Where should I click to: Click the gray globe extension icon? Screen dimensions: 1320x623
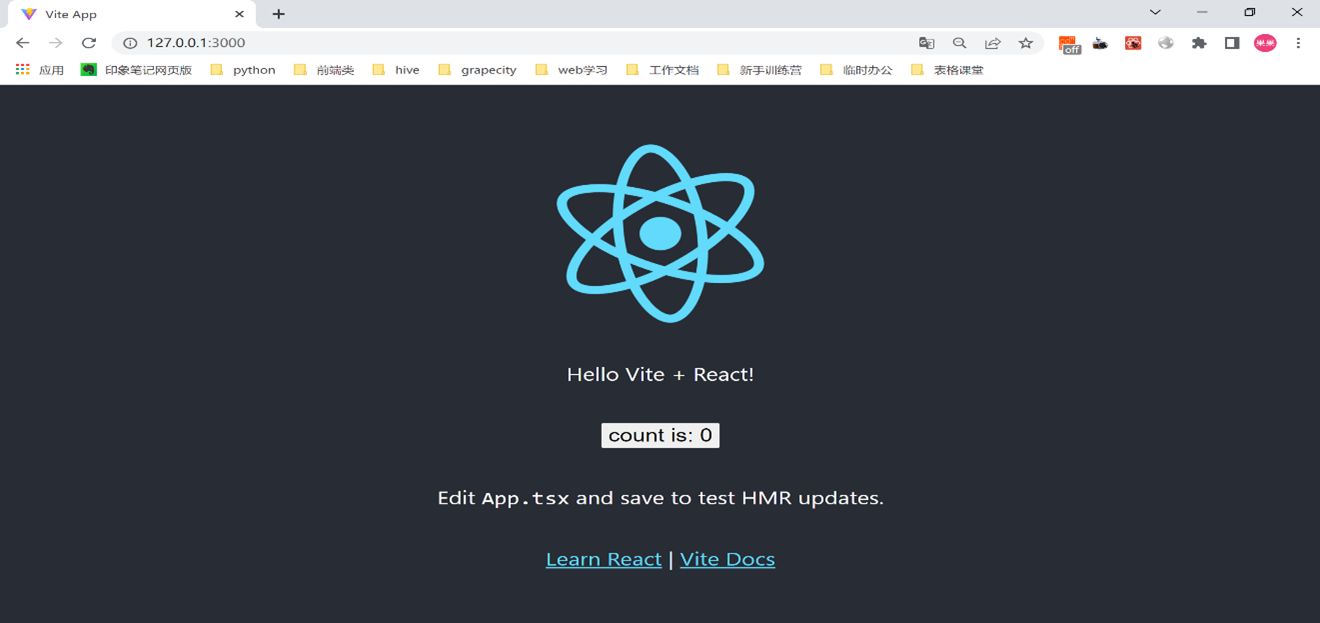(1166, 43)
